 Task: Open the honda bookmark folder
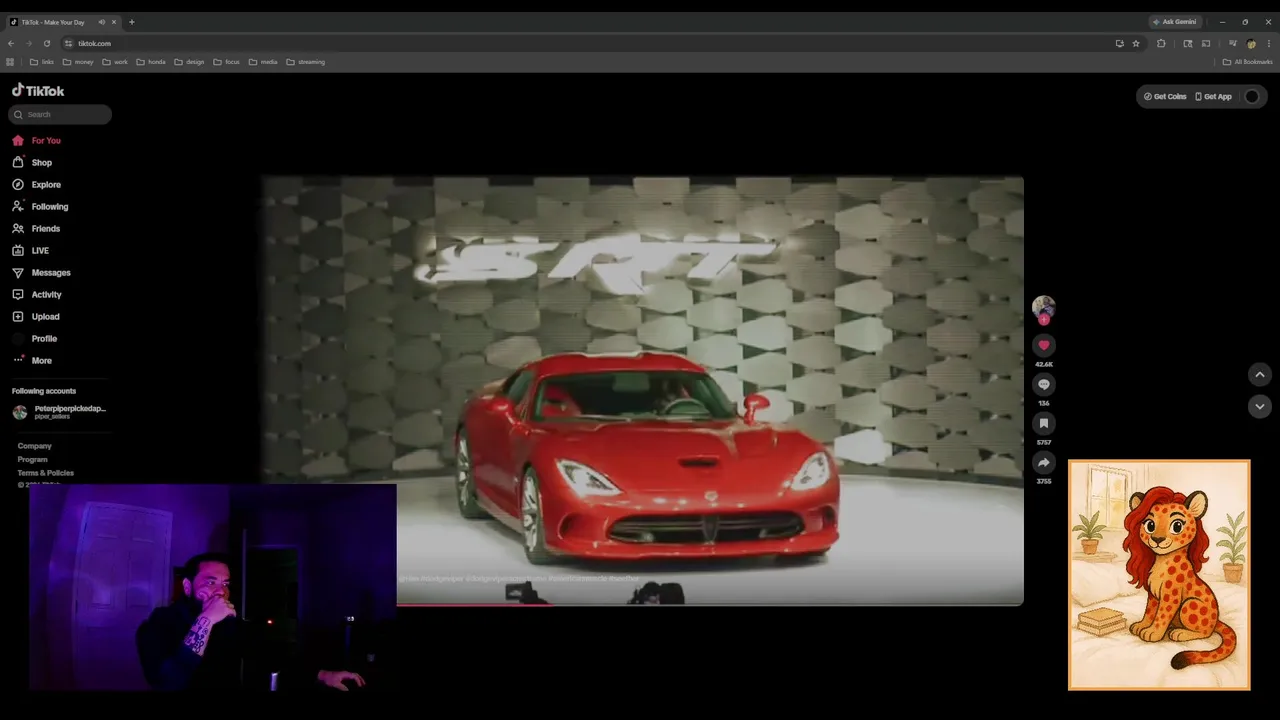pos(151,62)
